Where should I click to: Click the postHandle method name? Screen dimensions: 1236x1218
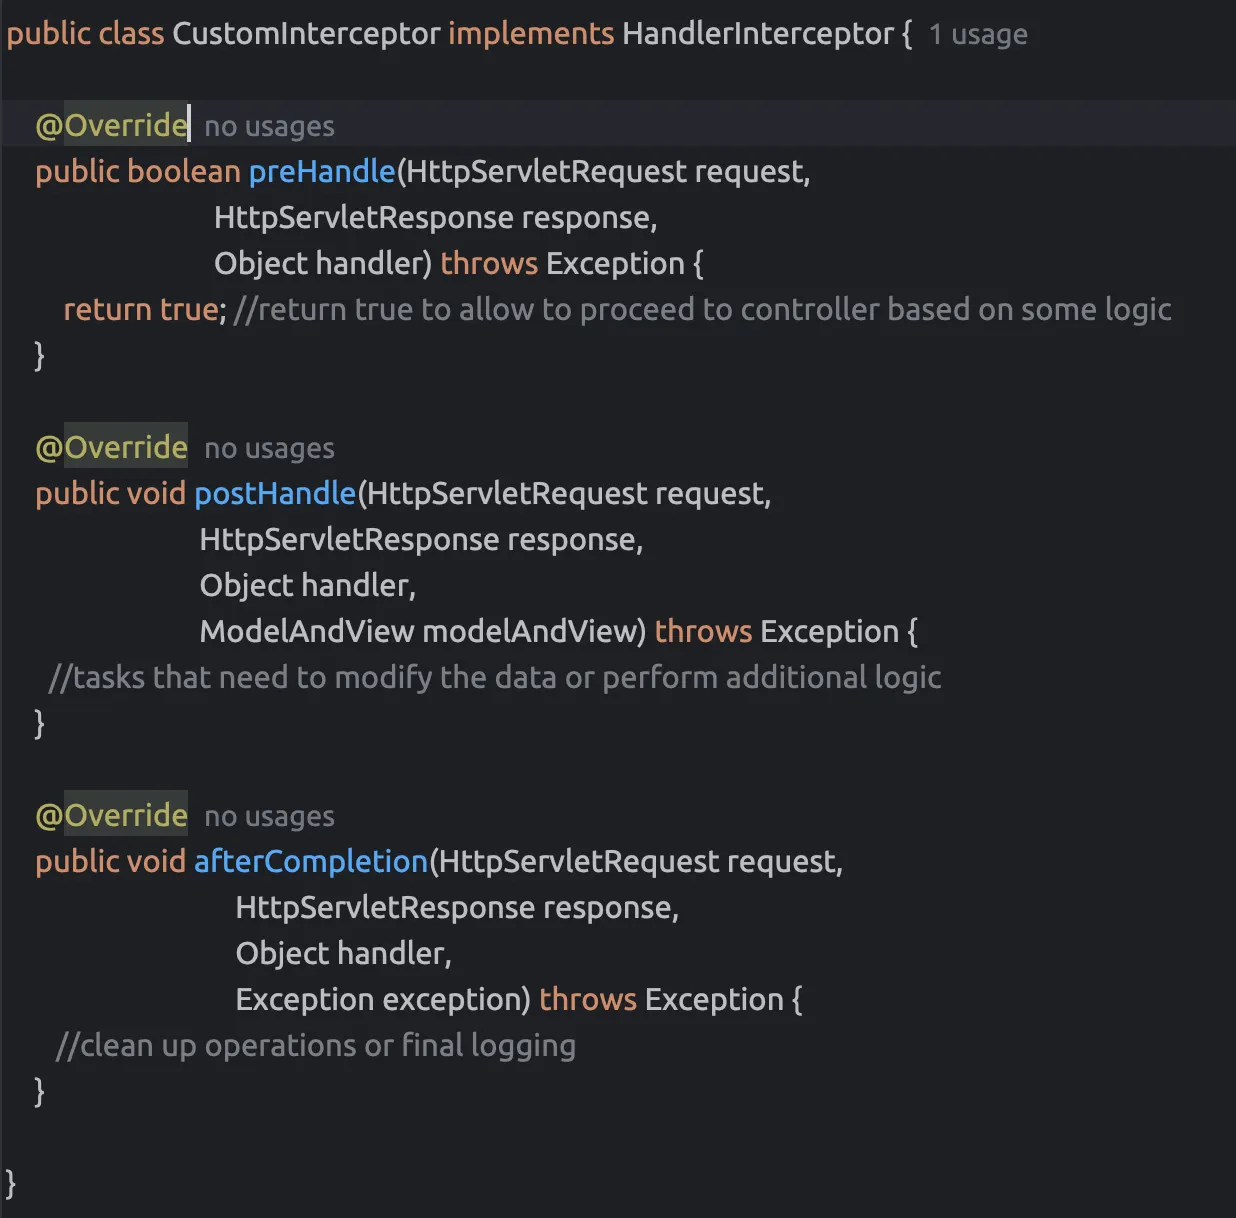275,493
